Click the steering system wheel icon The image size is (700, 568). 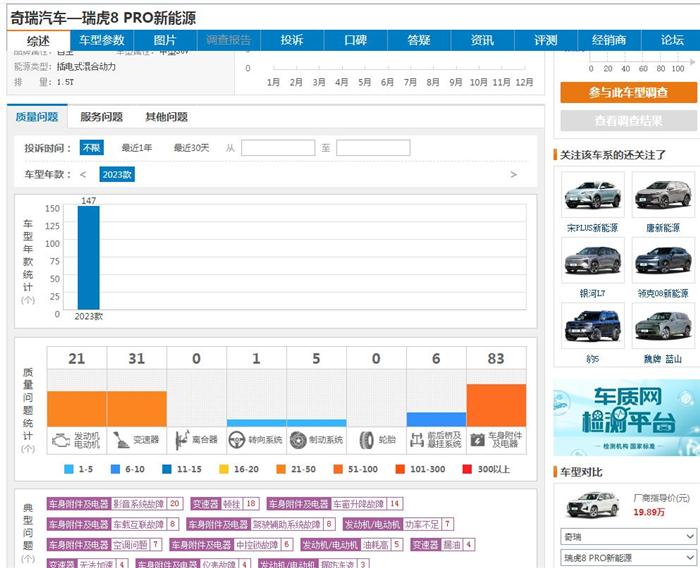coord(237,440)
